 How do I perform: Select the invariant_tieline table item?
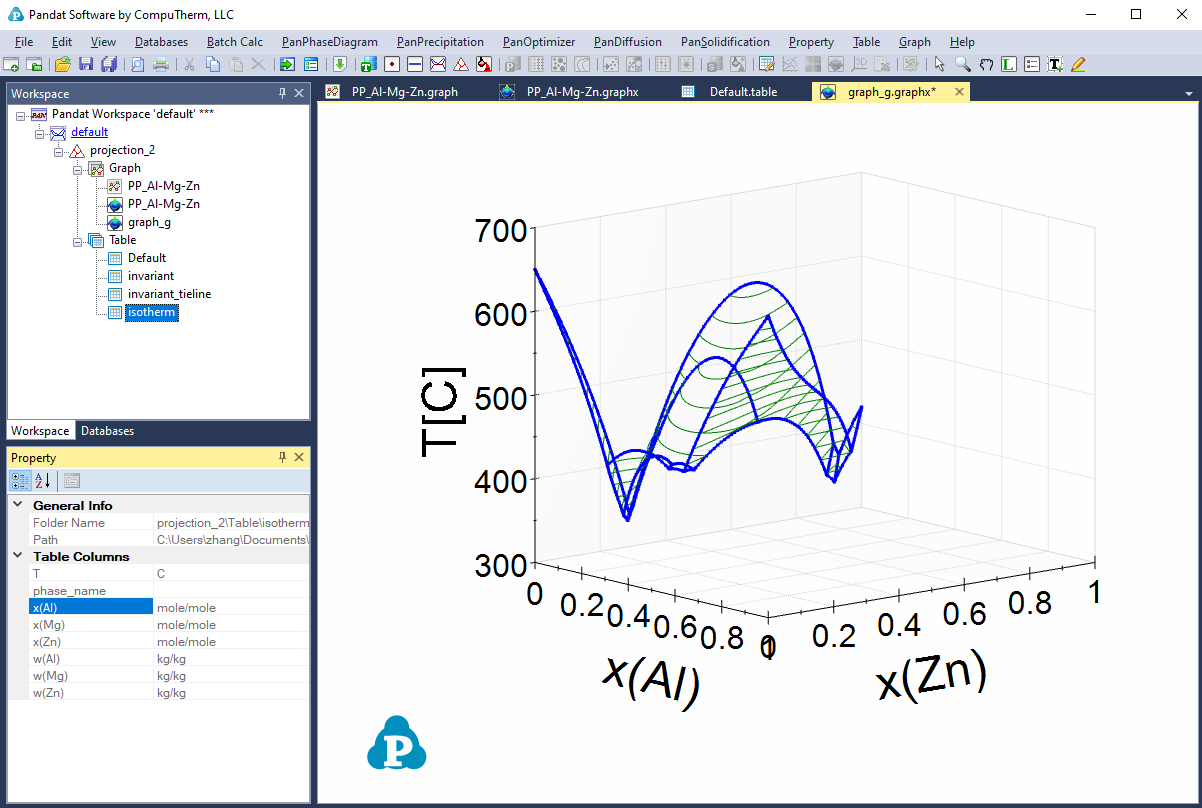coord(169,294)
